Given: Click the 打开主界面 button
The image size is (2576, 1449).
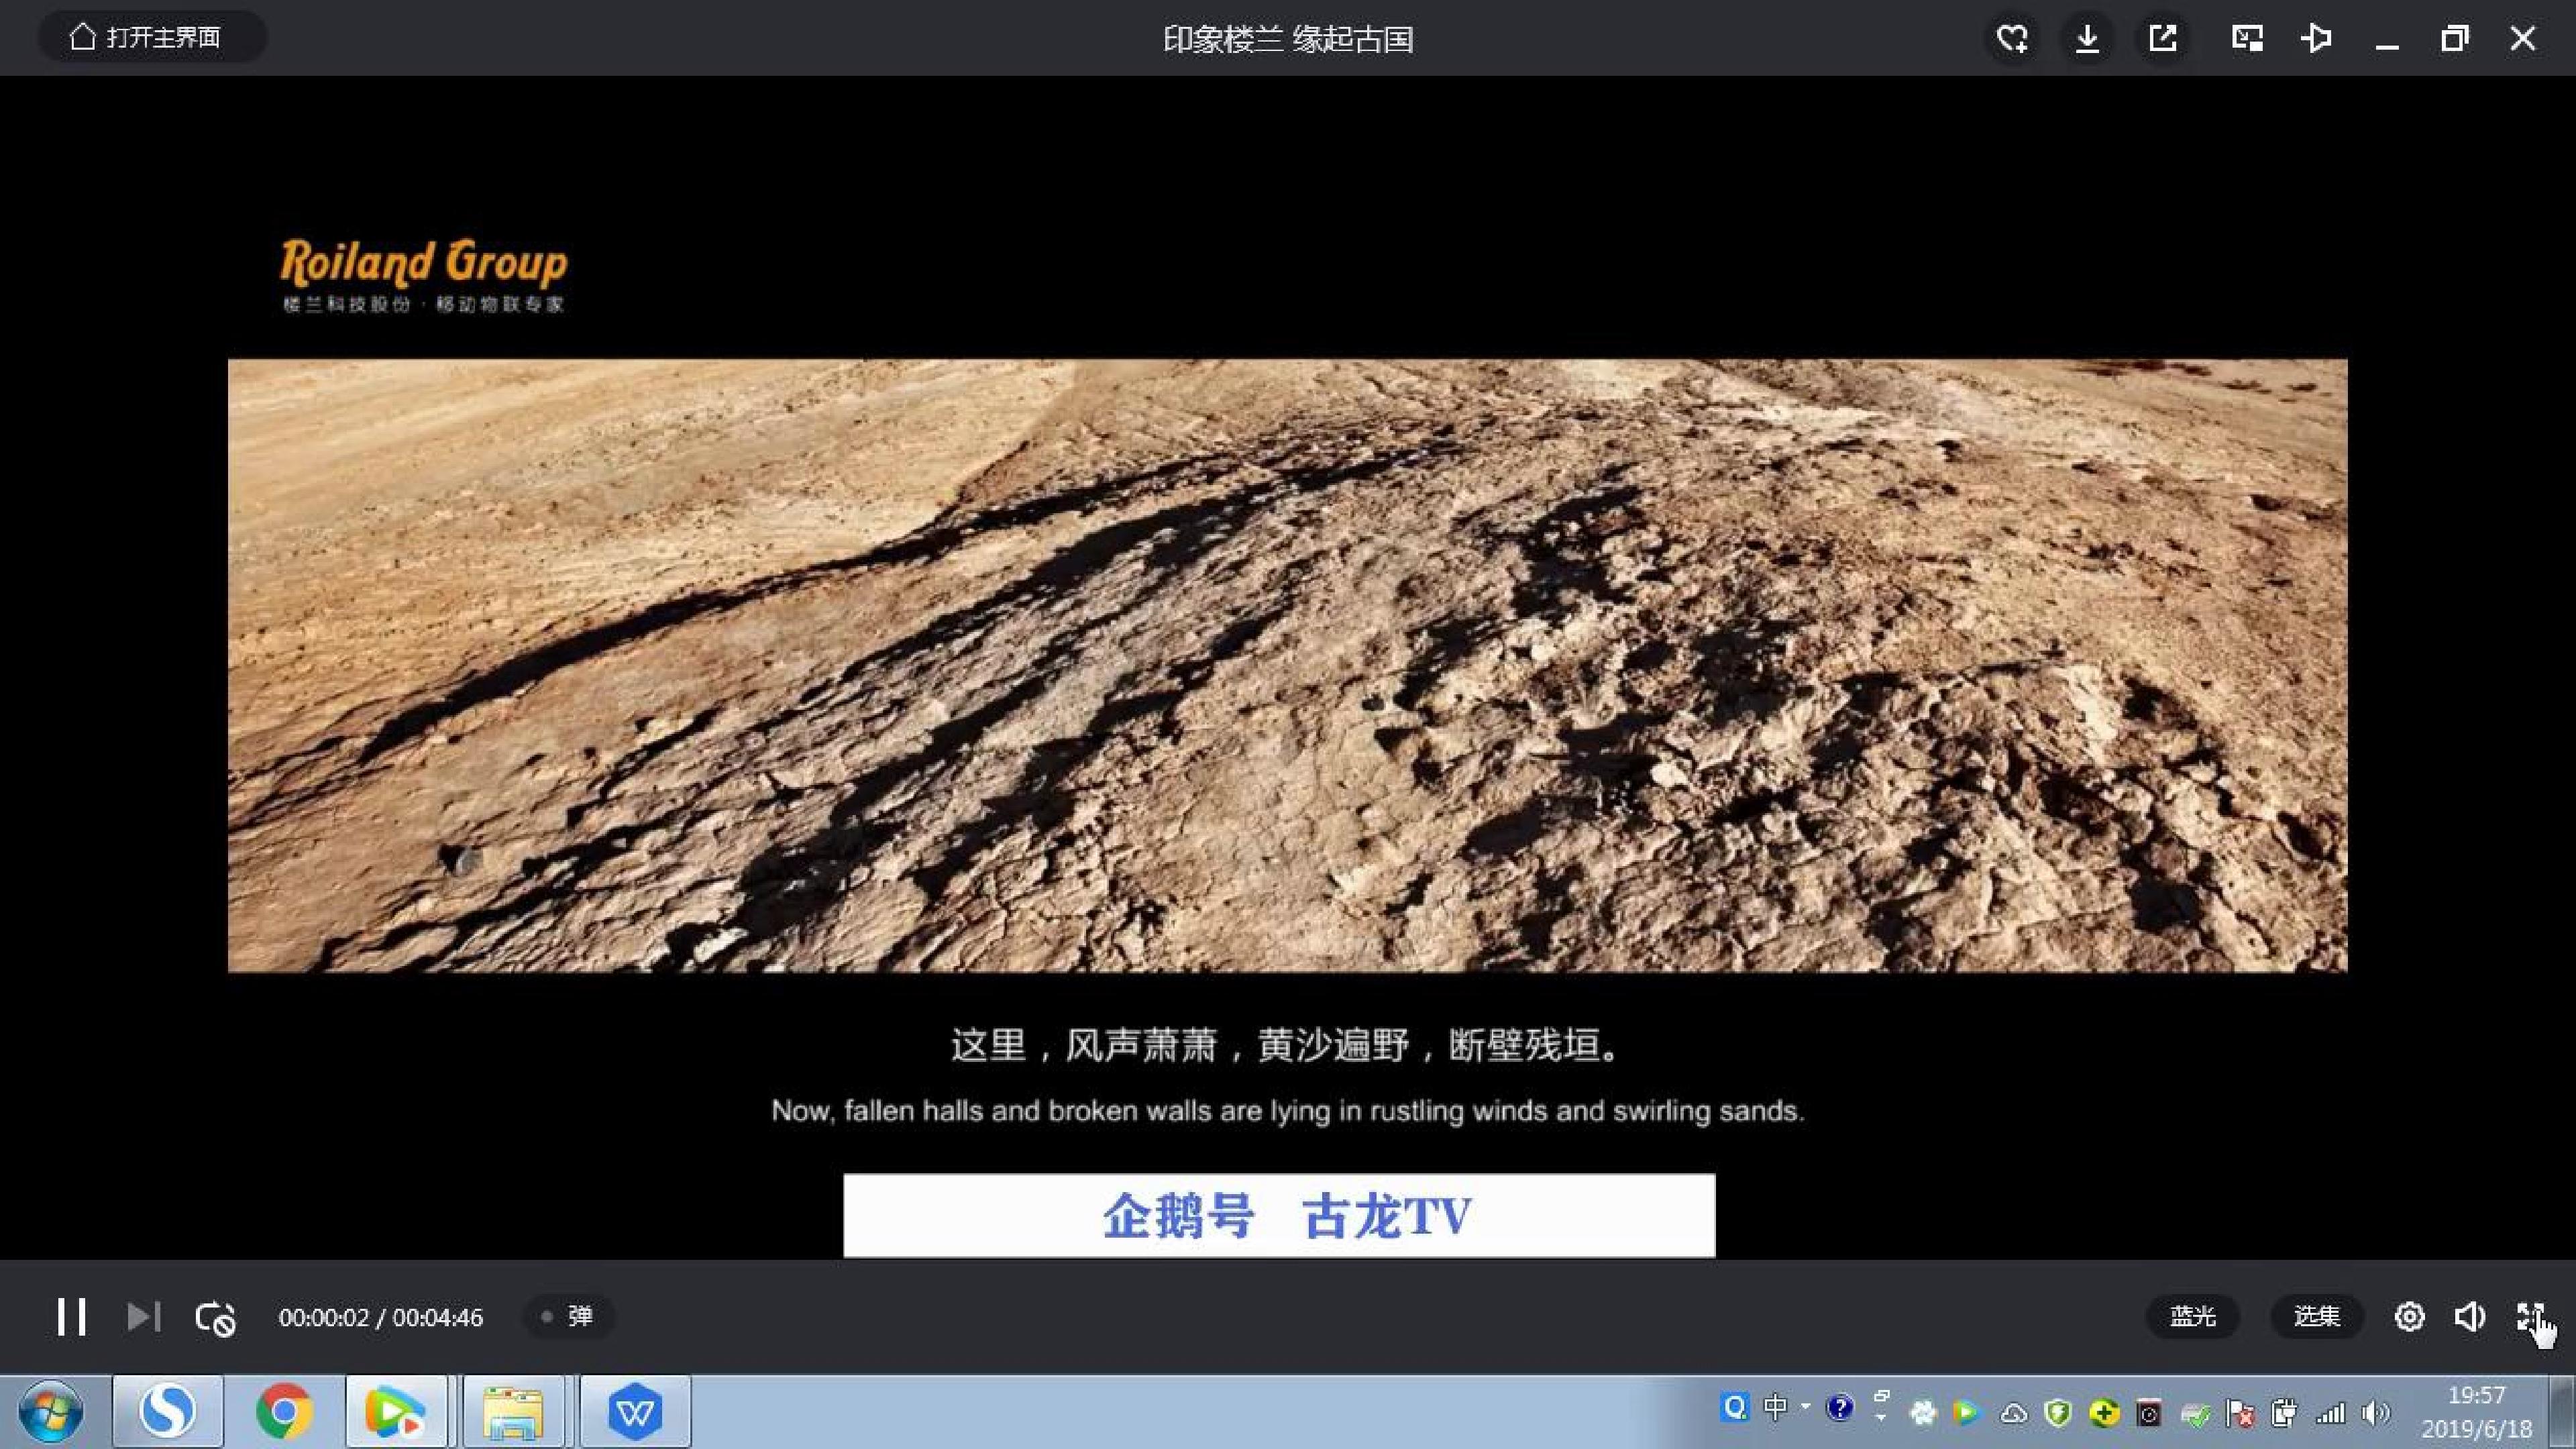Looking at the screenshot, I should [152, 38].
